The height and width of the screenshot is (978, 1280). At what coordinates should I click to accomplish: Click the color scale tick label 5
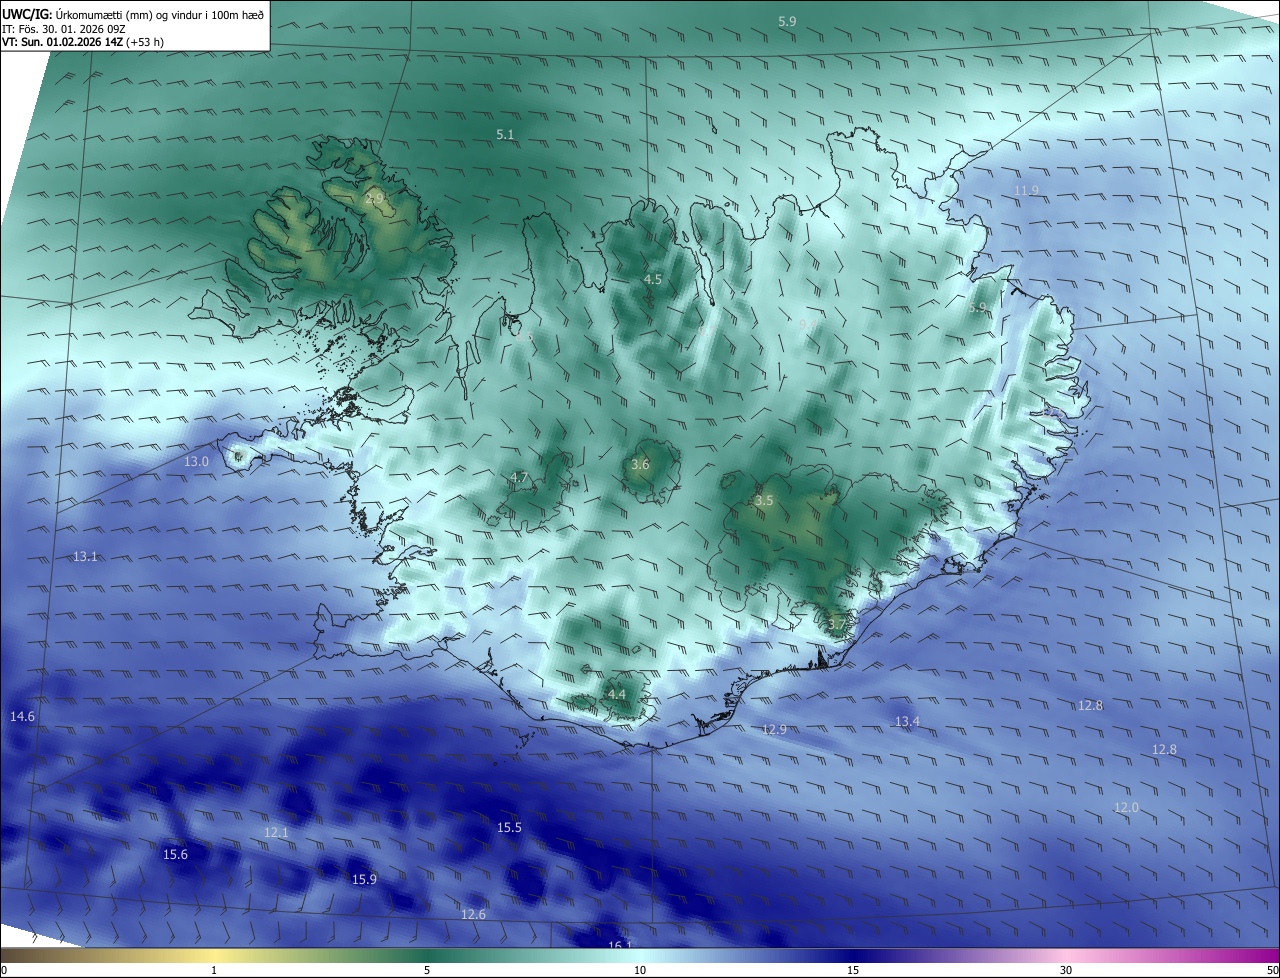click(427, 970)
